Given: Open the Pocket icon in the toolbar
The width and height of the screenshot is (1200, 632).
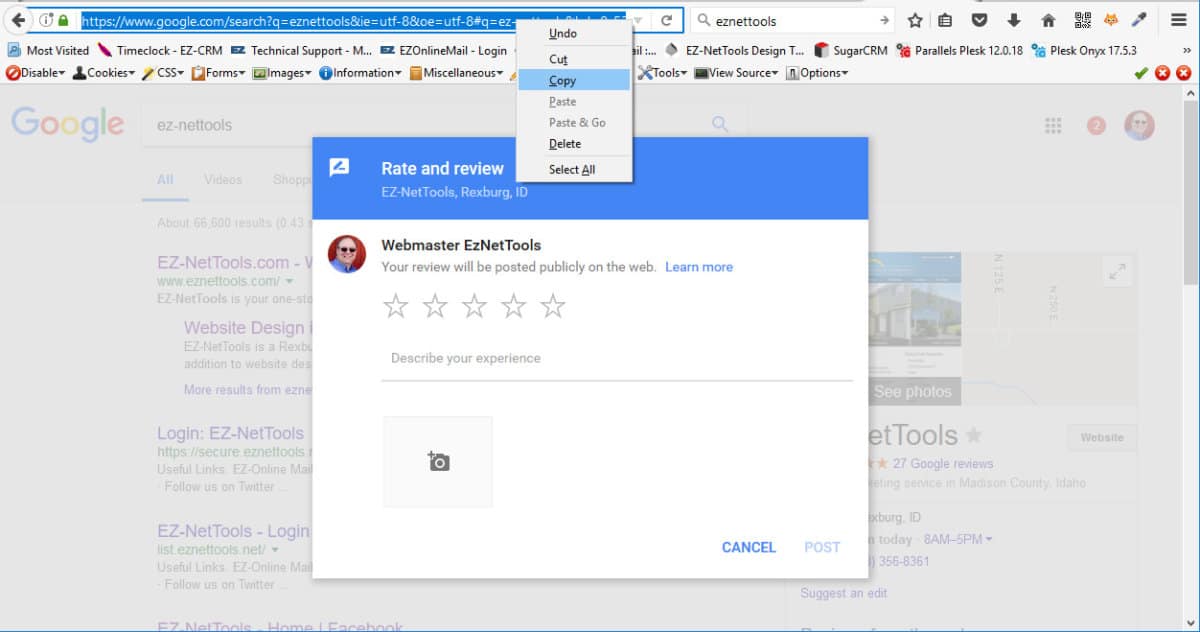Looking at the screenshot, I should click(981, 20).
